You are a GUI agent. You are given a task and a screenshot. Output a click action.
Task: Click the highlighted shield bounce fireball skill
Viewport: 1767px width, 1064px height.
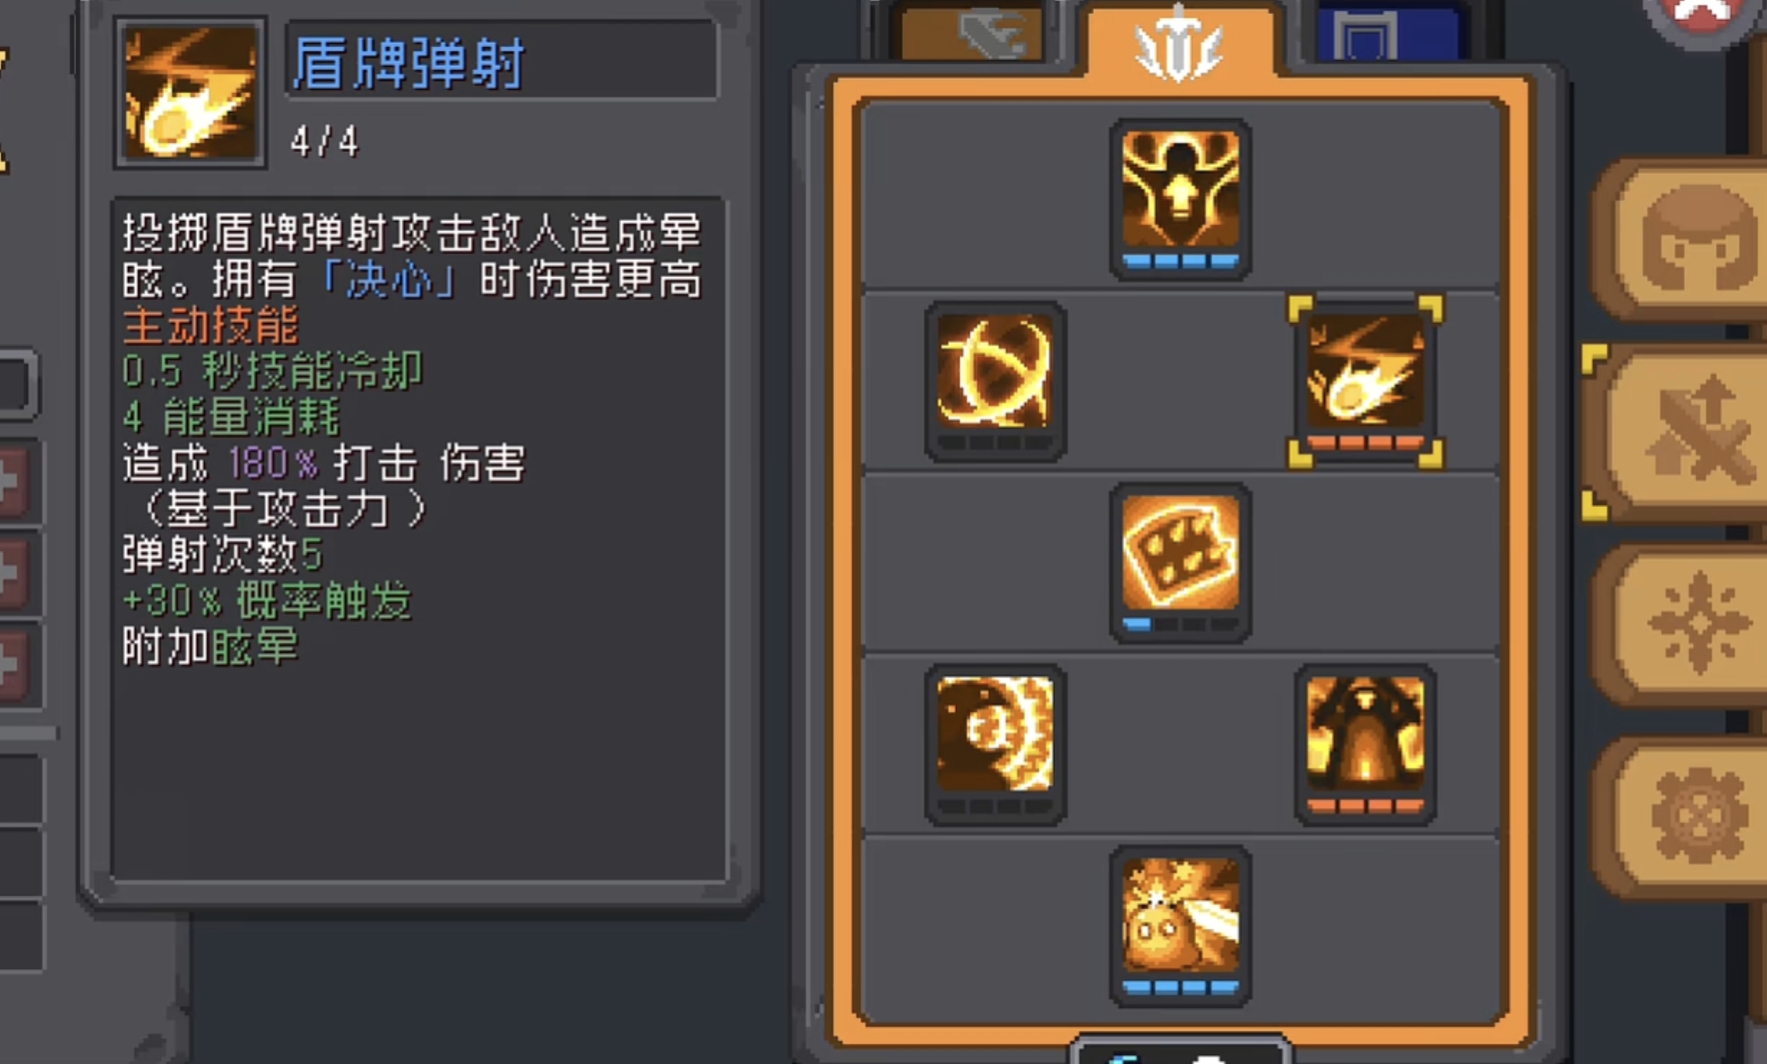(1365, 380)
